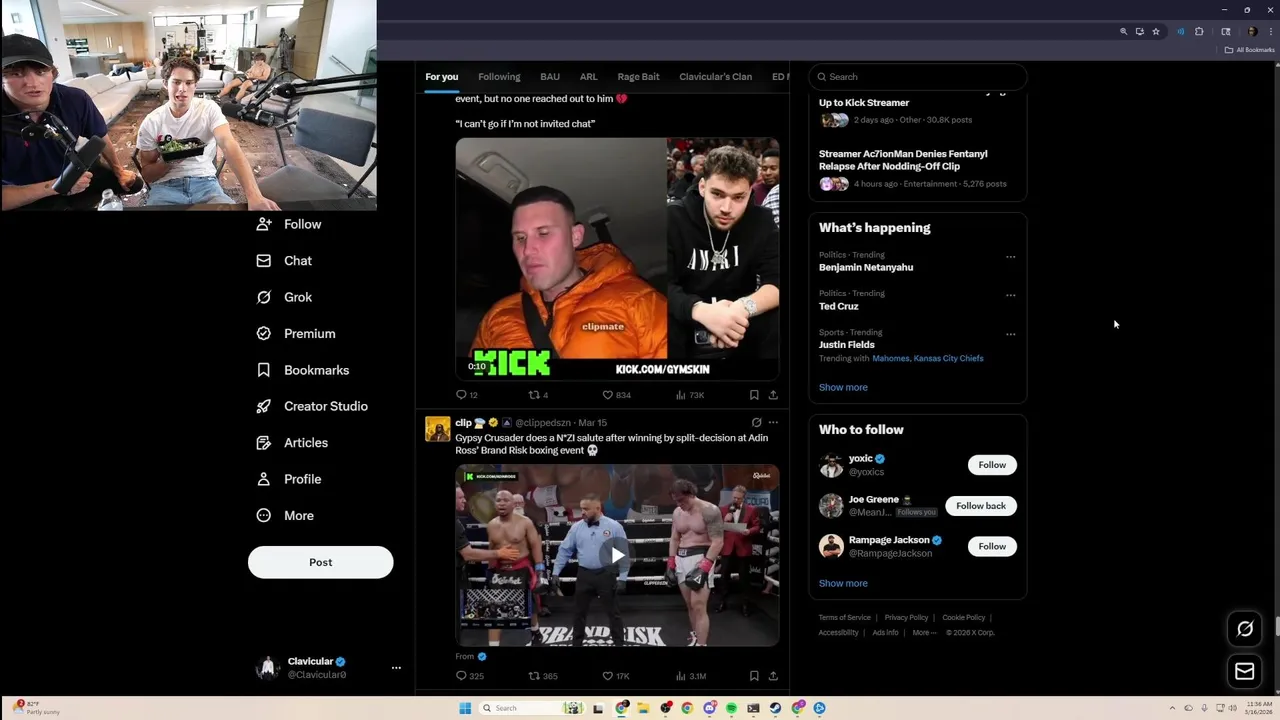This screenshot has width=1280, height=720.
Task: Repost the Gypsy Crusader post
Action: (x=533, y=676)
